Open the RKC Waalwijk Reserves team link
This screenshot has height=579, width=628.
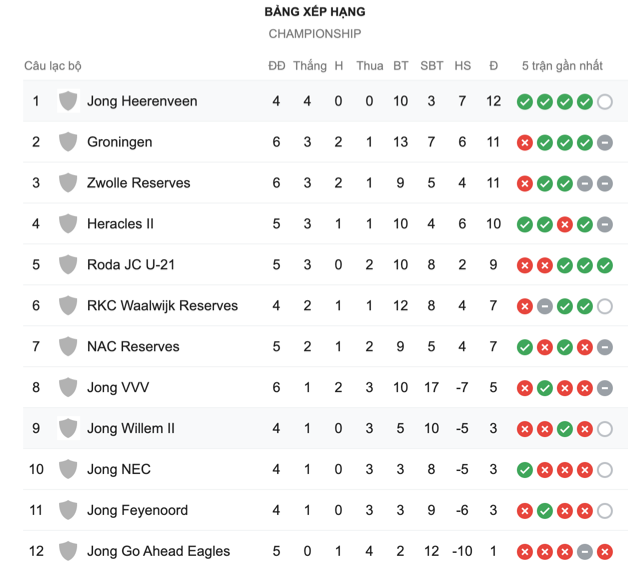click(x=162, y=306)
